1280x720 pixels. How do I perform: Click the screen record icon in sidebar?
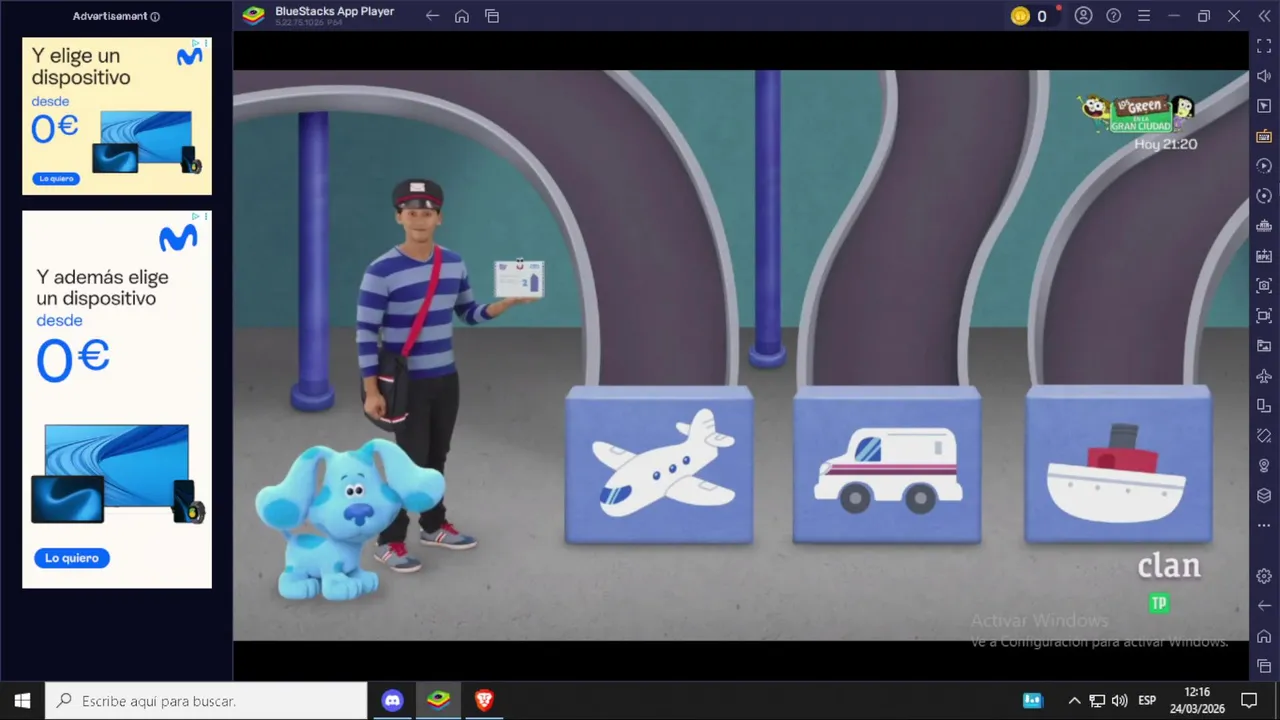(1264, 316)
